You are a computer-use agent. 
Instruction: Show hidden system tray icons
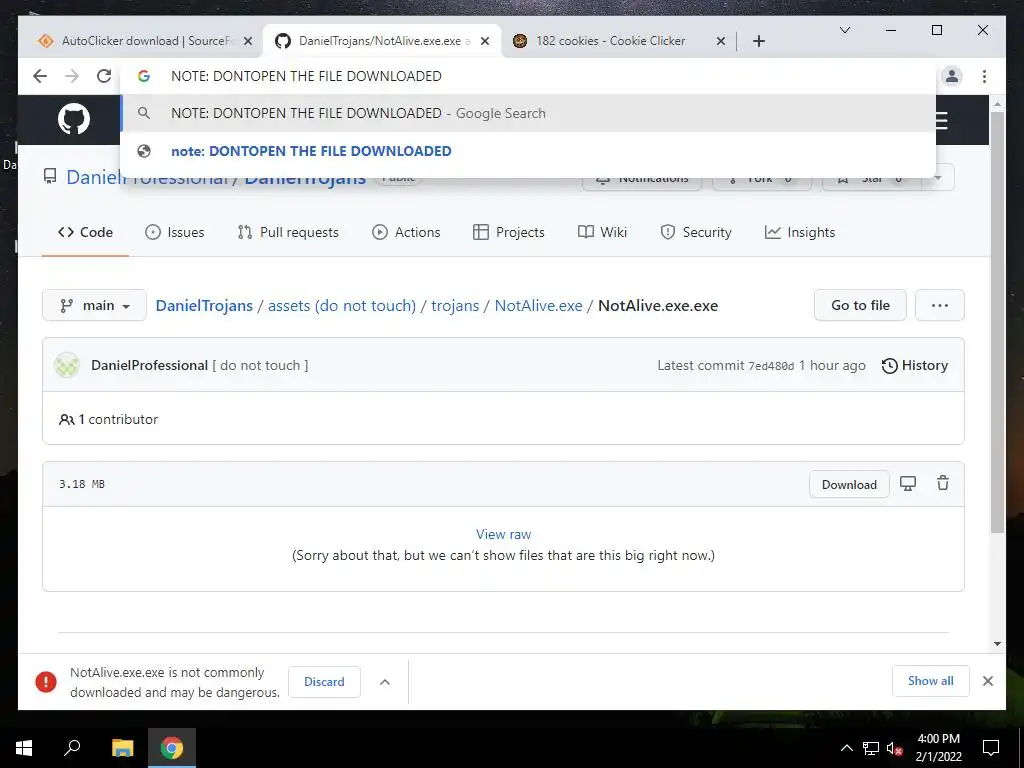pos(846,748)
